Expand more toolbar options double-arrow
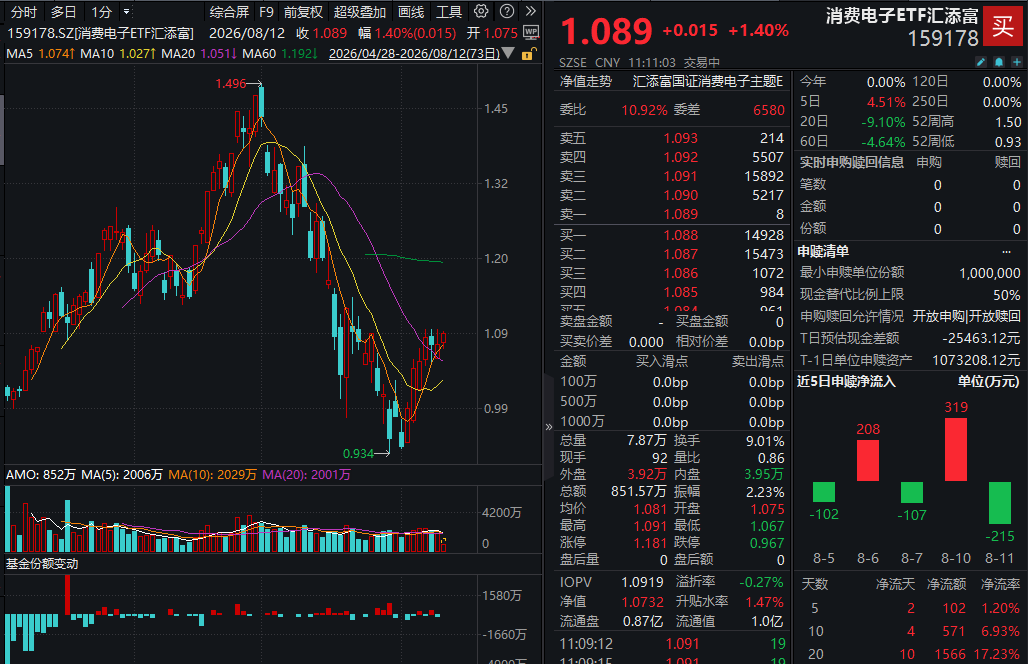1028x664 pixels. [x=531, y=11]
